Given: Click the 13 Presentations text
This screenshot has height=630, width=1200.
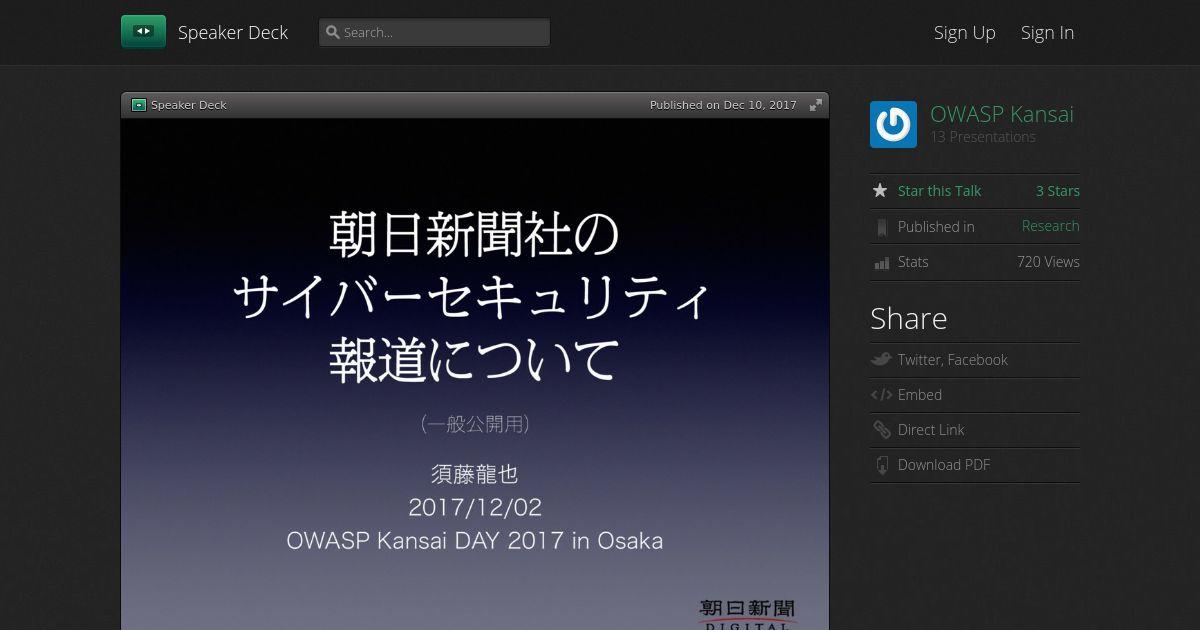Looking at the screenshot, I should [982, 137].
